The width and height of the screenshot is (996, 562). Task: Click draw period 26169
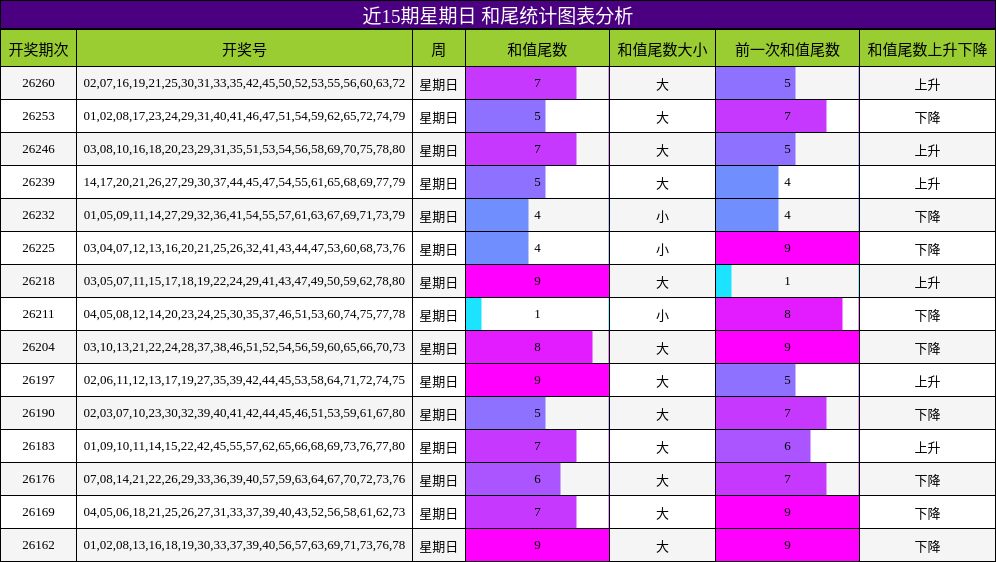(38, 512)
